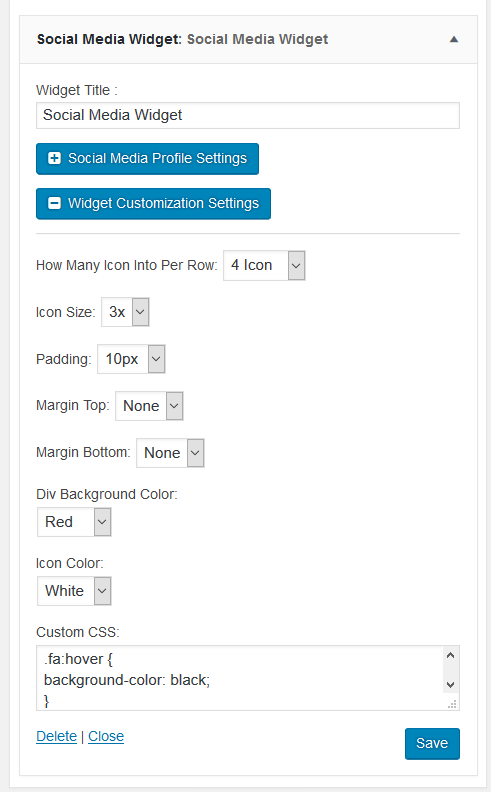Open the Div Background Color dropdown
The width and height of the screenshot is (491, 792).
click(74, 522)
